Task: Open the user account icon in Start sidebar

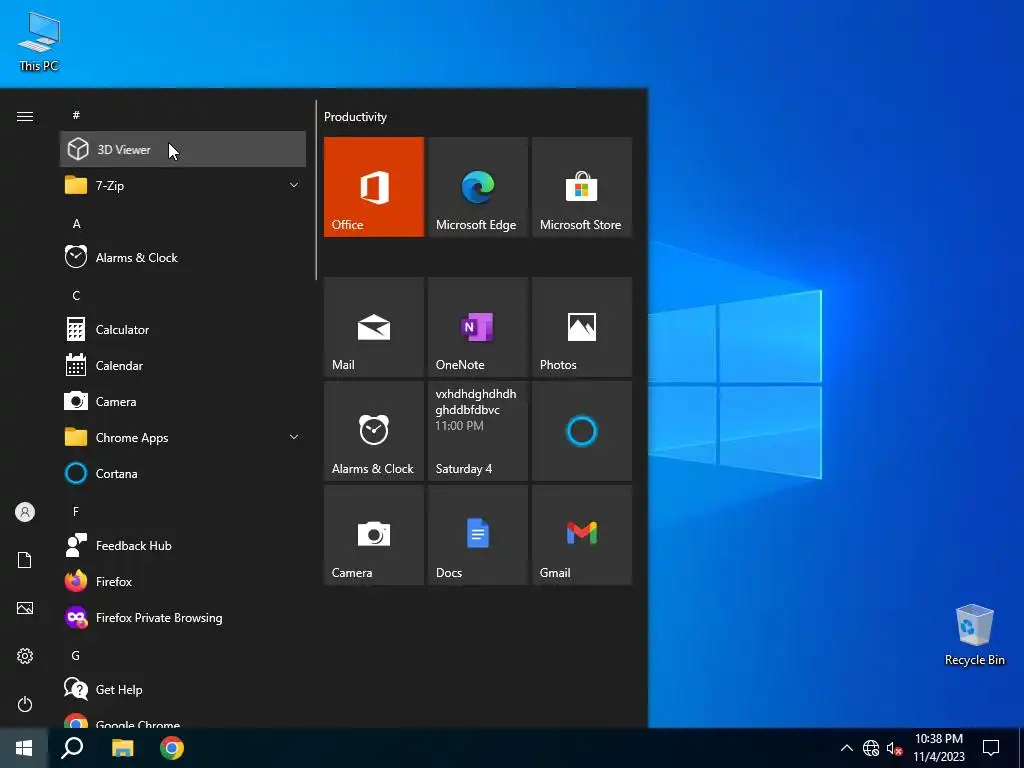Action: pos(25,512)
